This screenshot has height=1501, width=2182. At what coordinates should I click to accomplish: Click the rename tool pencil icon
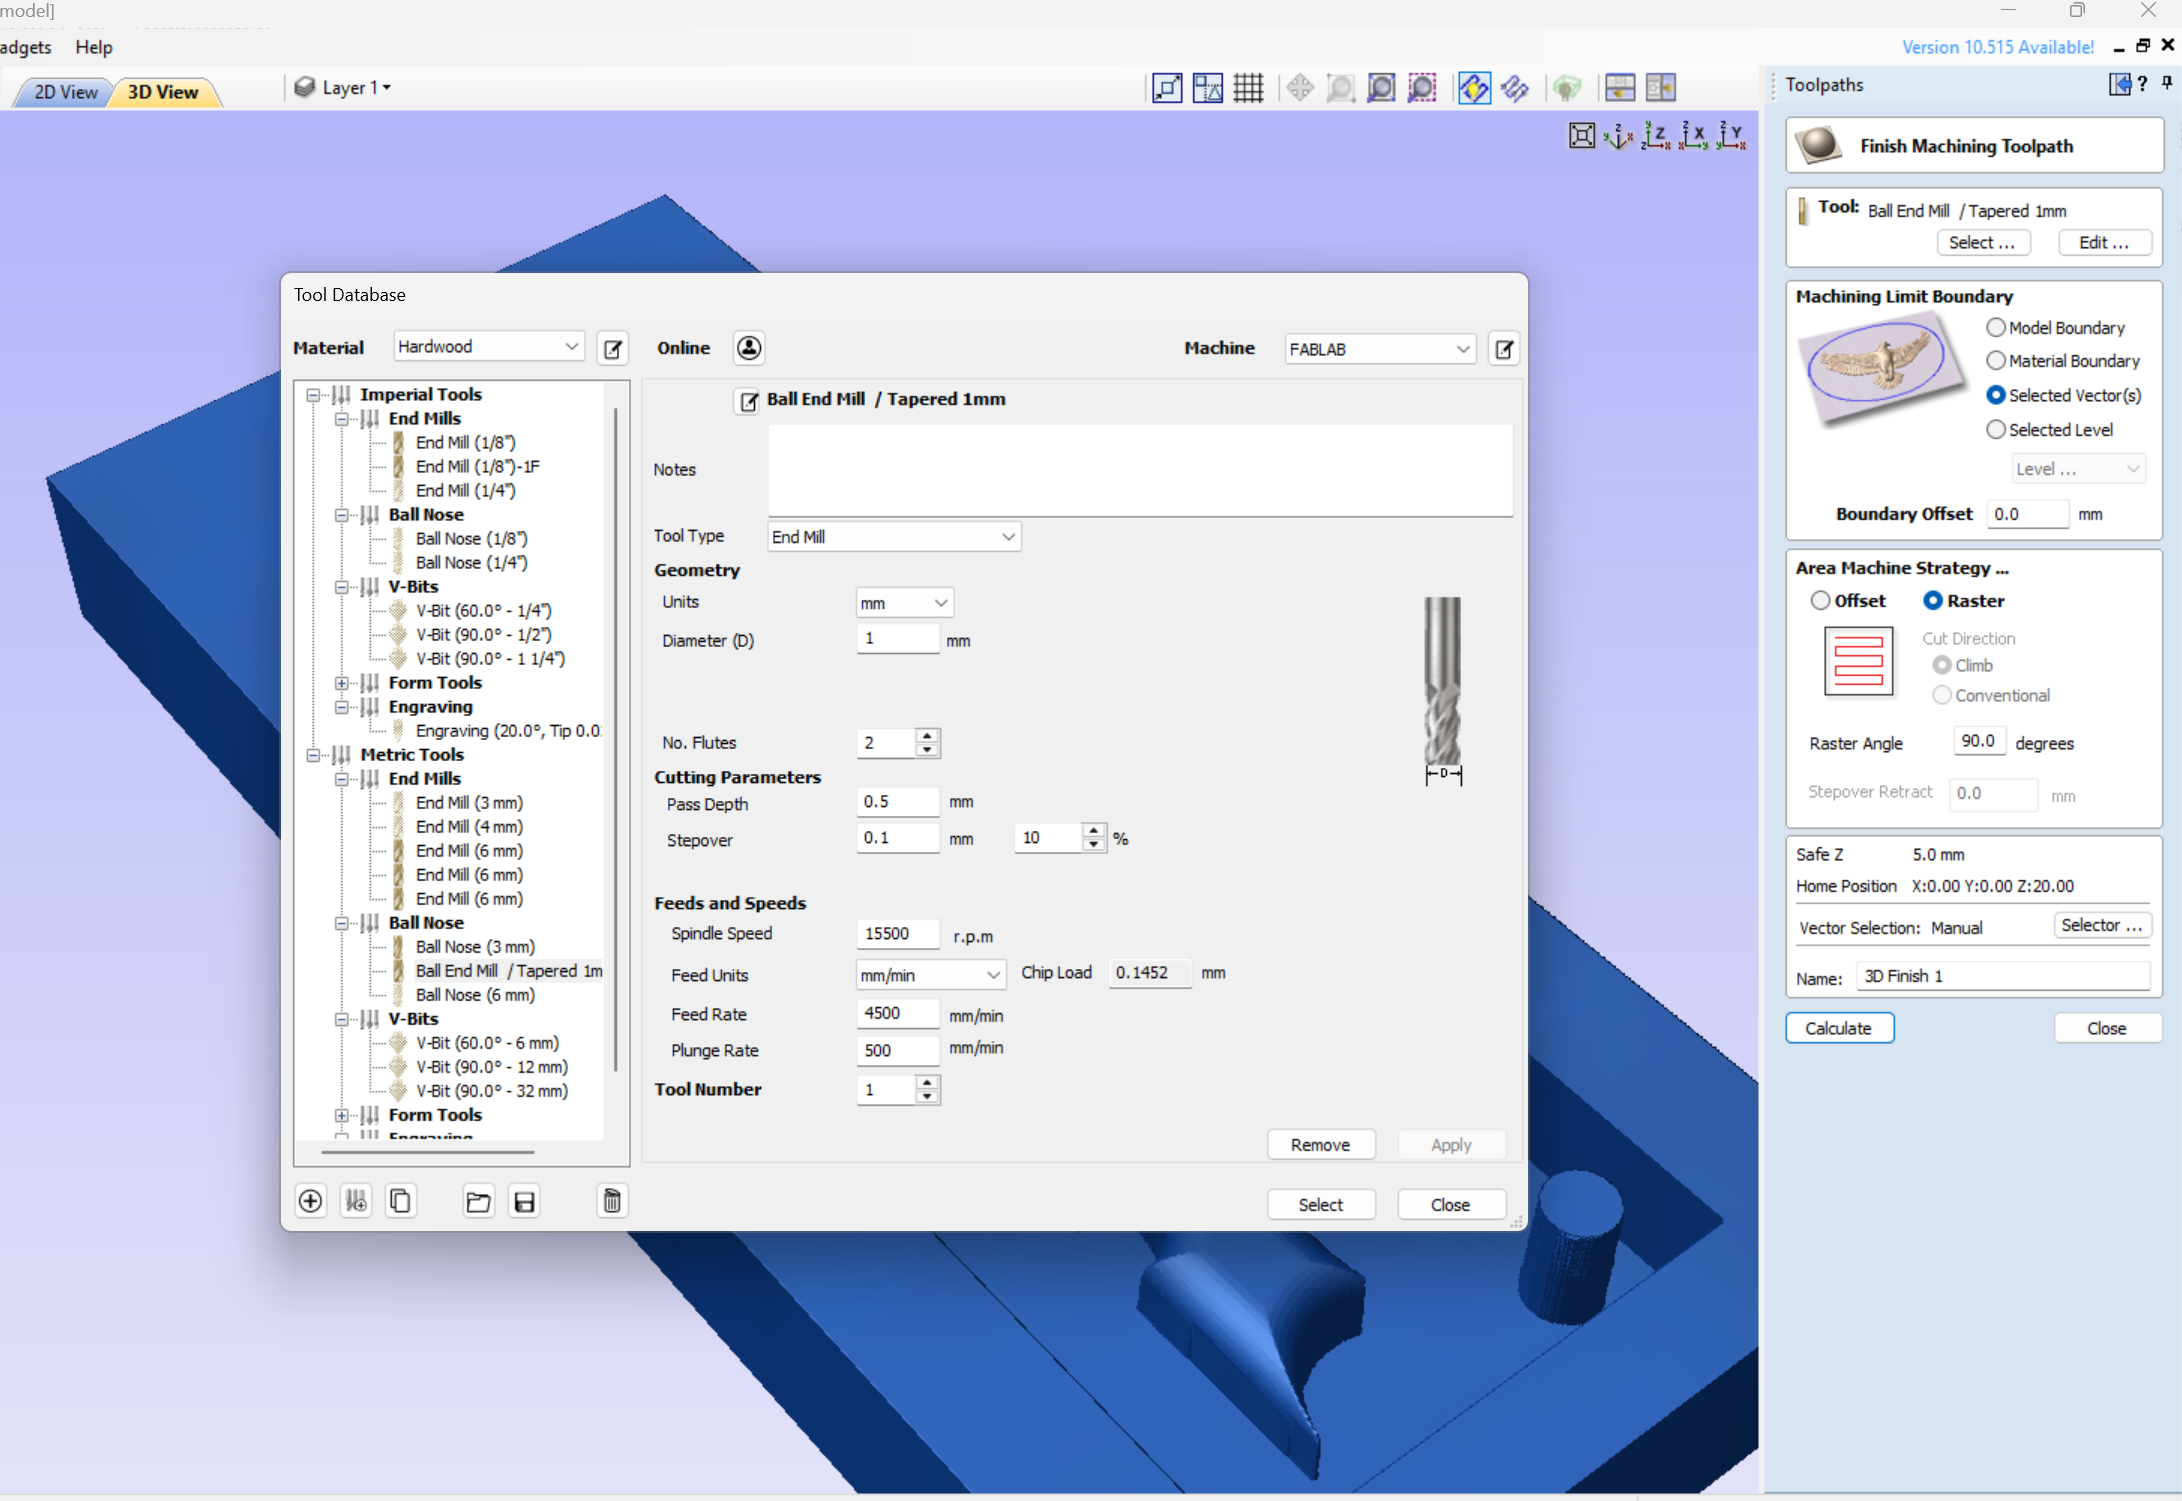[748, 401]
